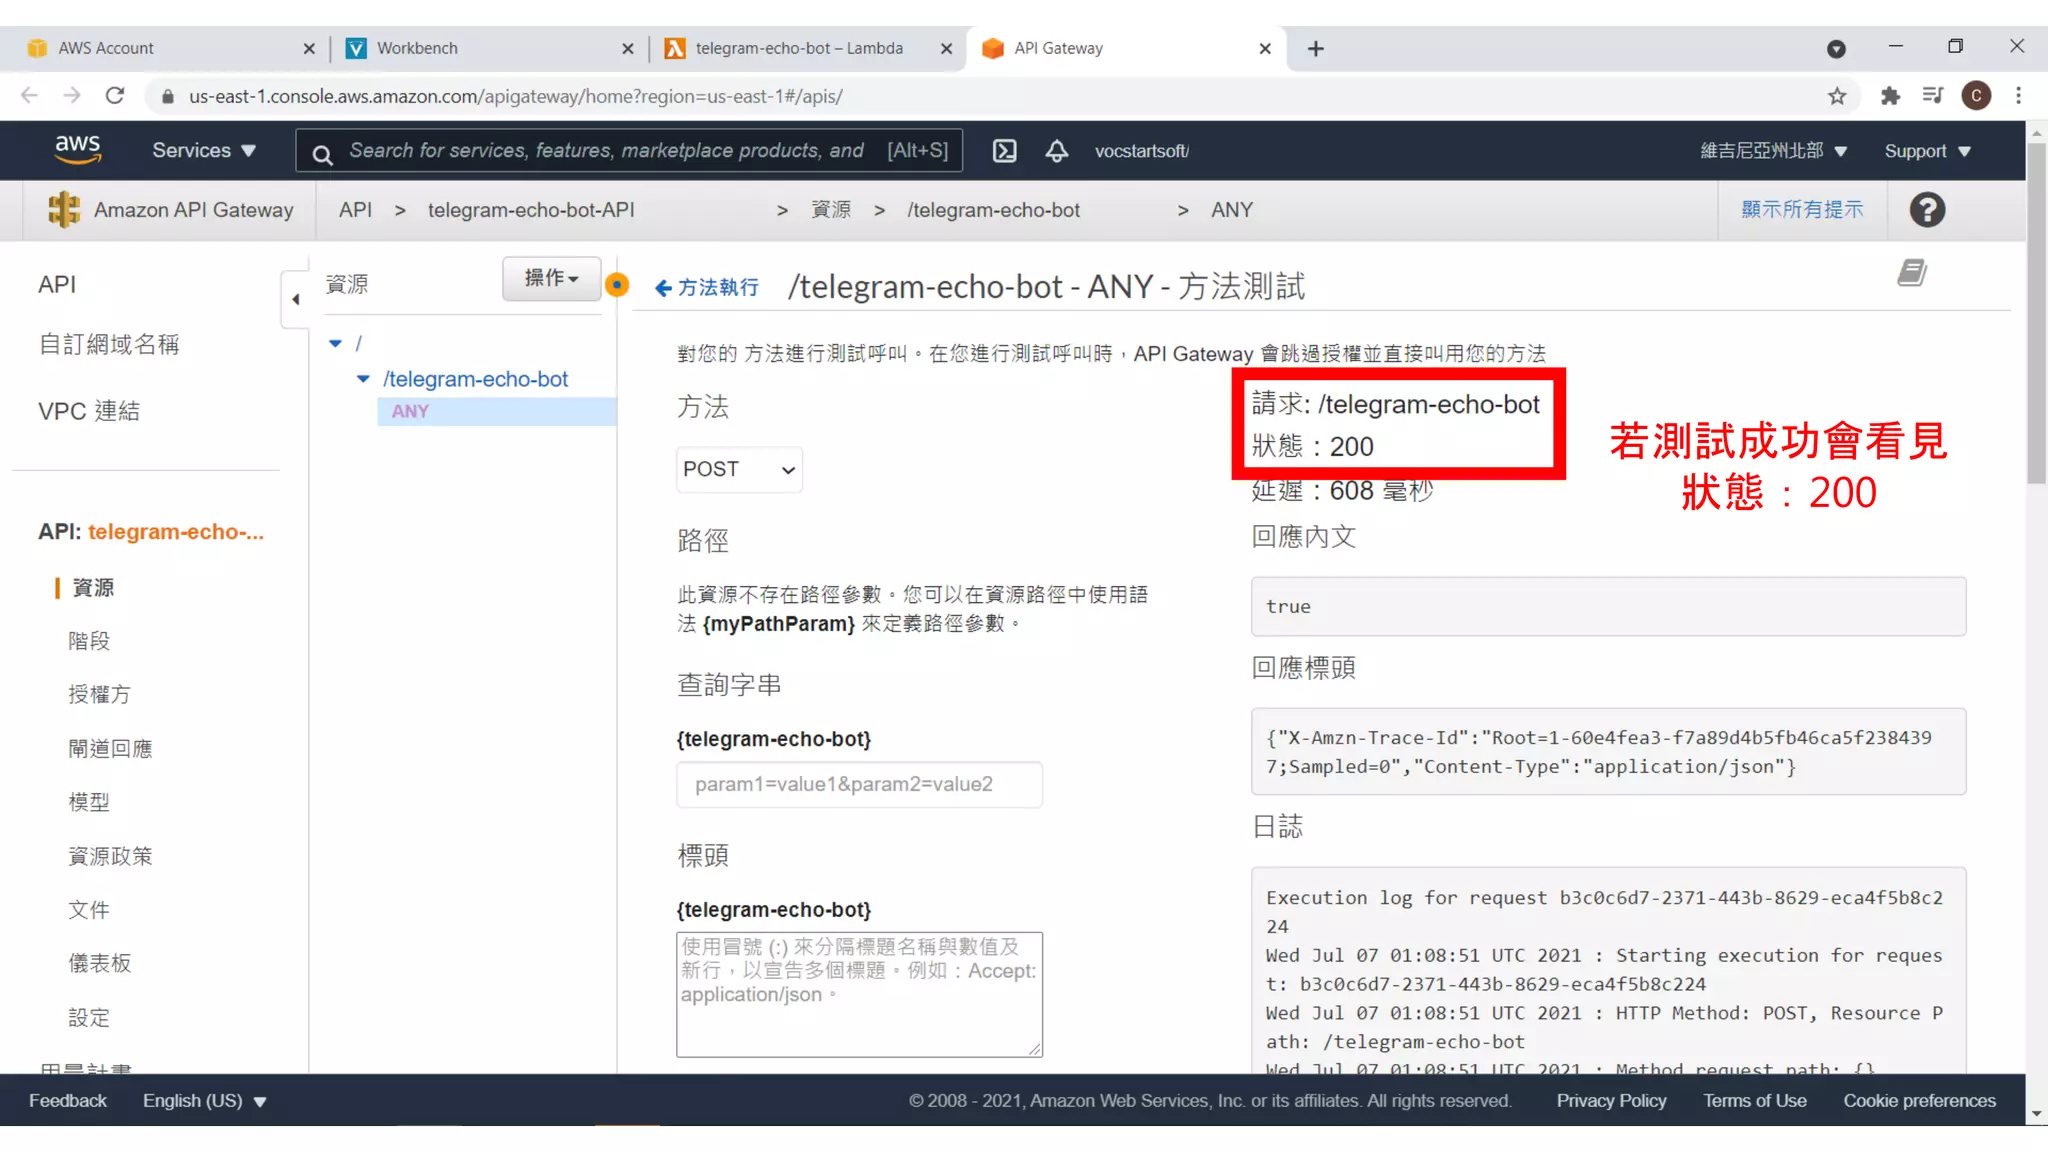This screenshot has width=2048, height=1152.
Task: Click telegram-echo-bot-API breadcrumb
Action: coord(531,210)
